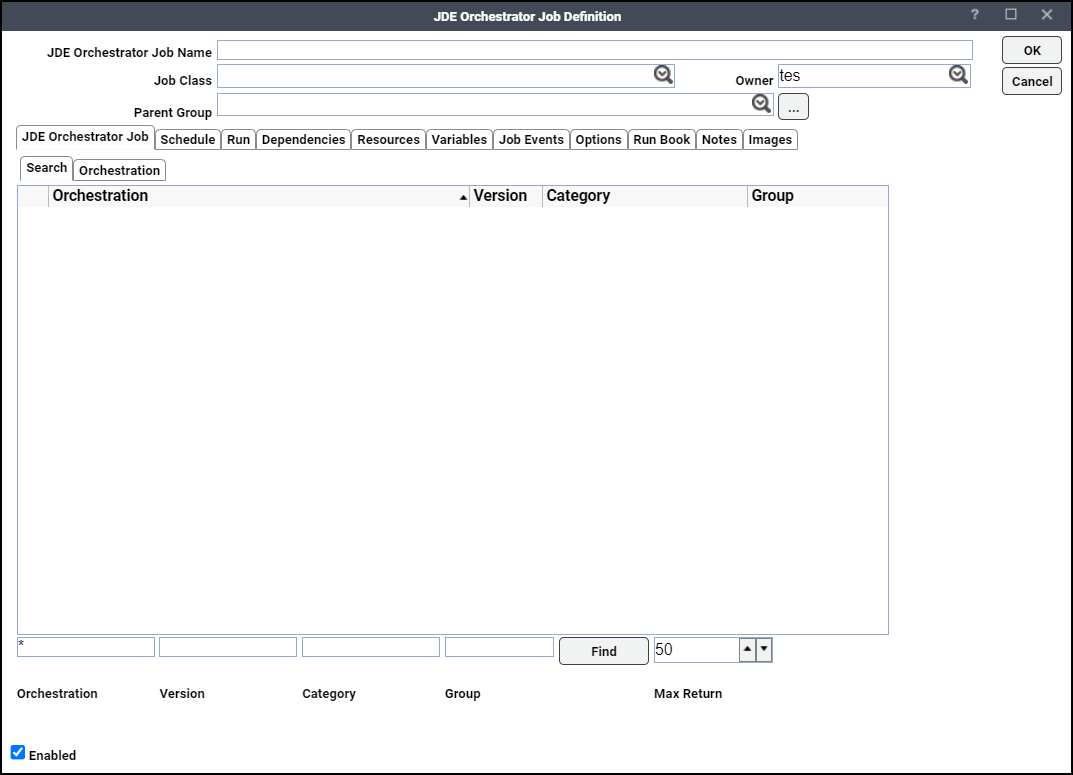The width and height of the screenshot is (1073, 775).
Task: Open the Run Book tab
Action: pos(662,140)
